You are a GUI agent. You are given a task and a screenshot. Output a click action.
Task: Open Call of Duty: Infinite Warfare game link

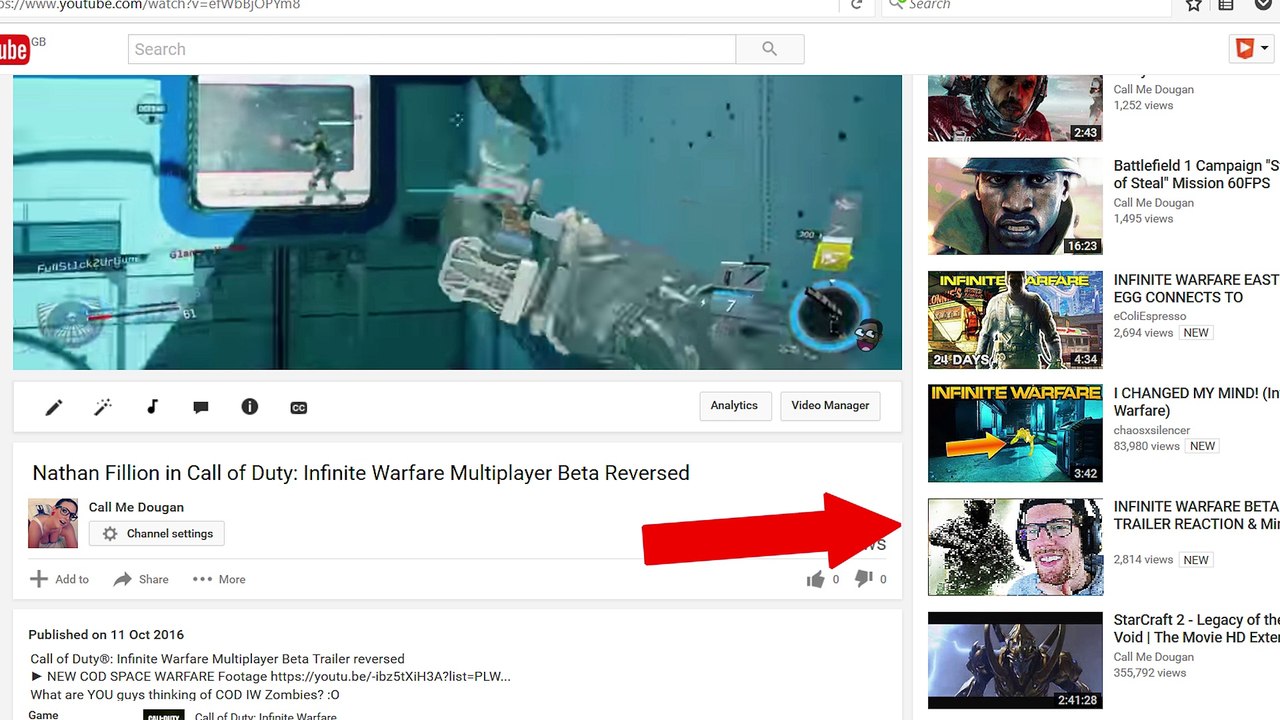tap(266, 716)
